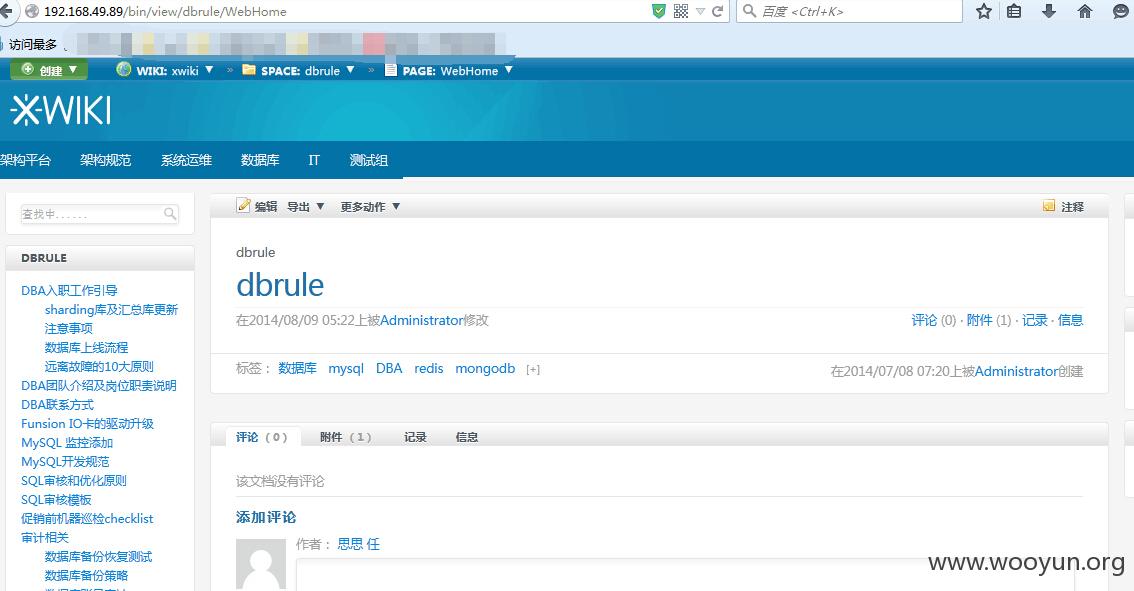Open the mongodb tag

pos(485,368)
